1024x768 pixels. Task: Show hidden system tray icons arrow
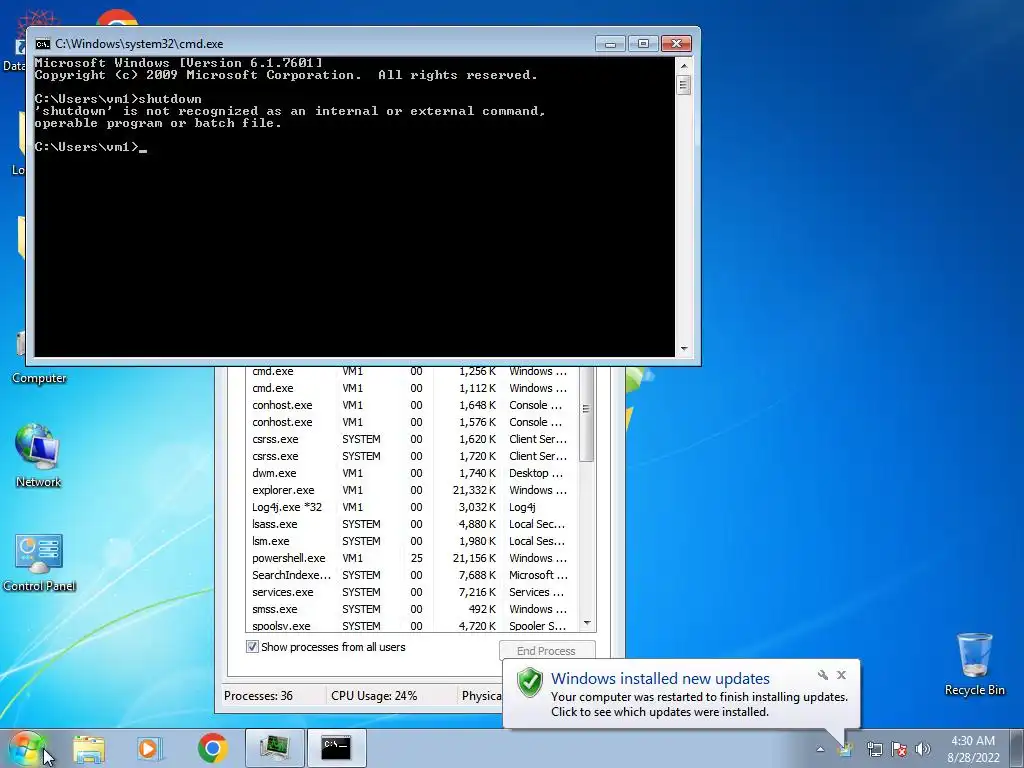pyautogui.click(x=820, y=749)
